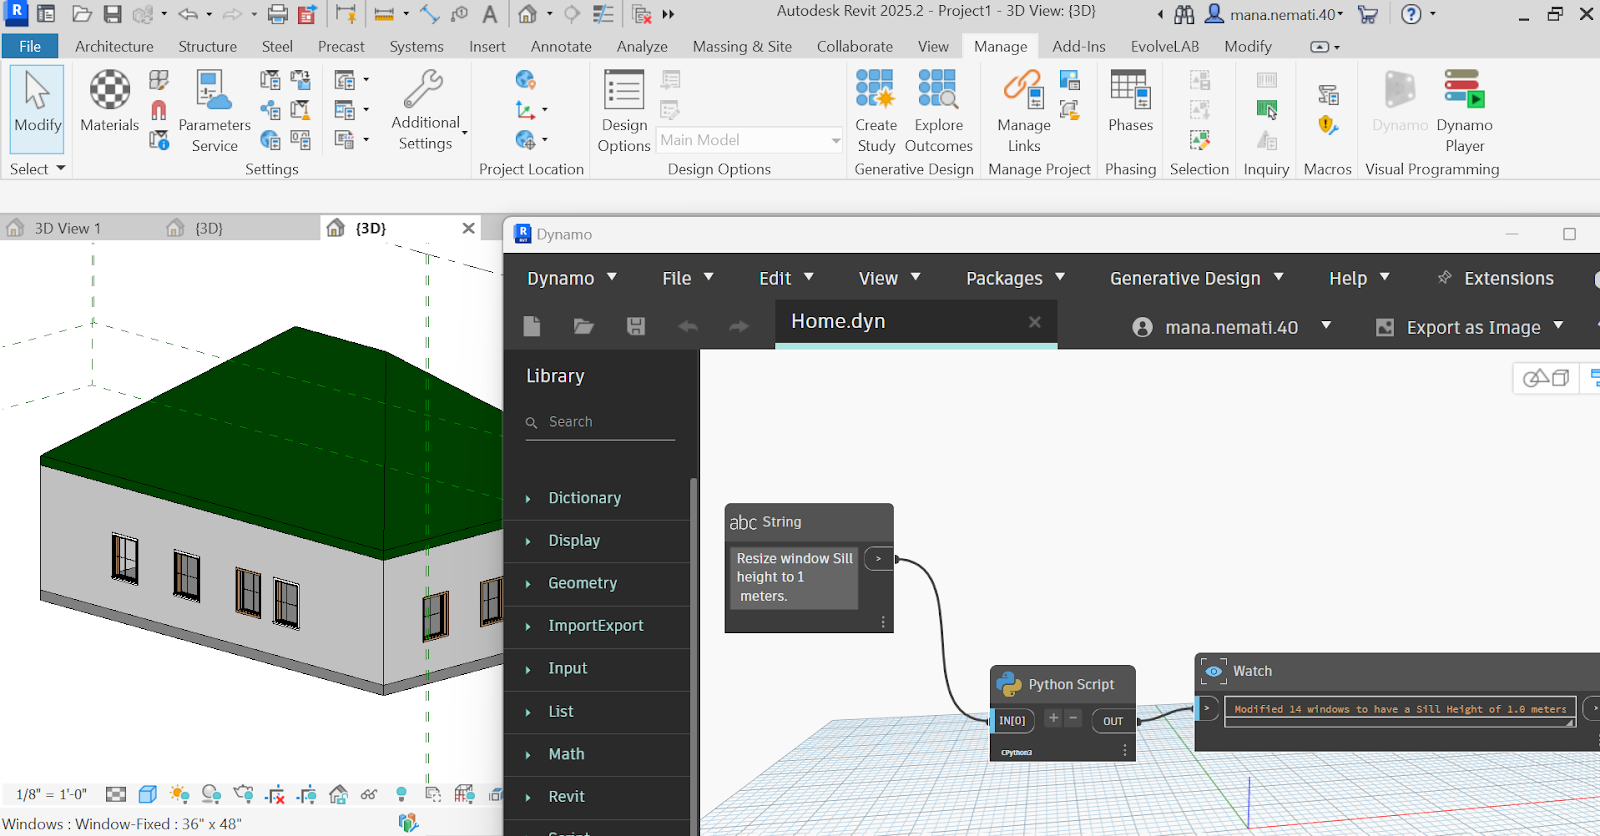Click the Python Script OUT port

click(1113, 721)
